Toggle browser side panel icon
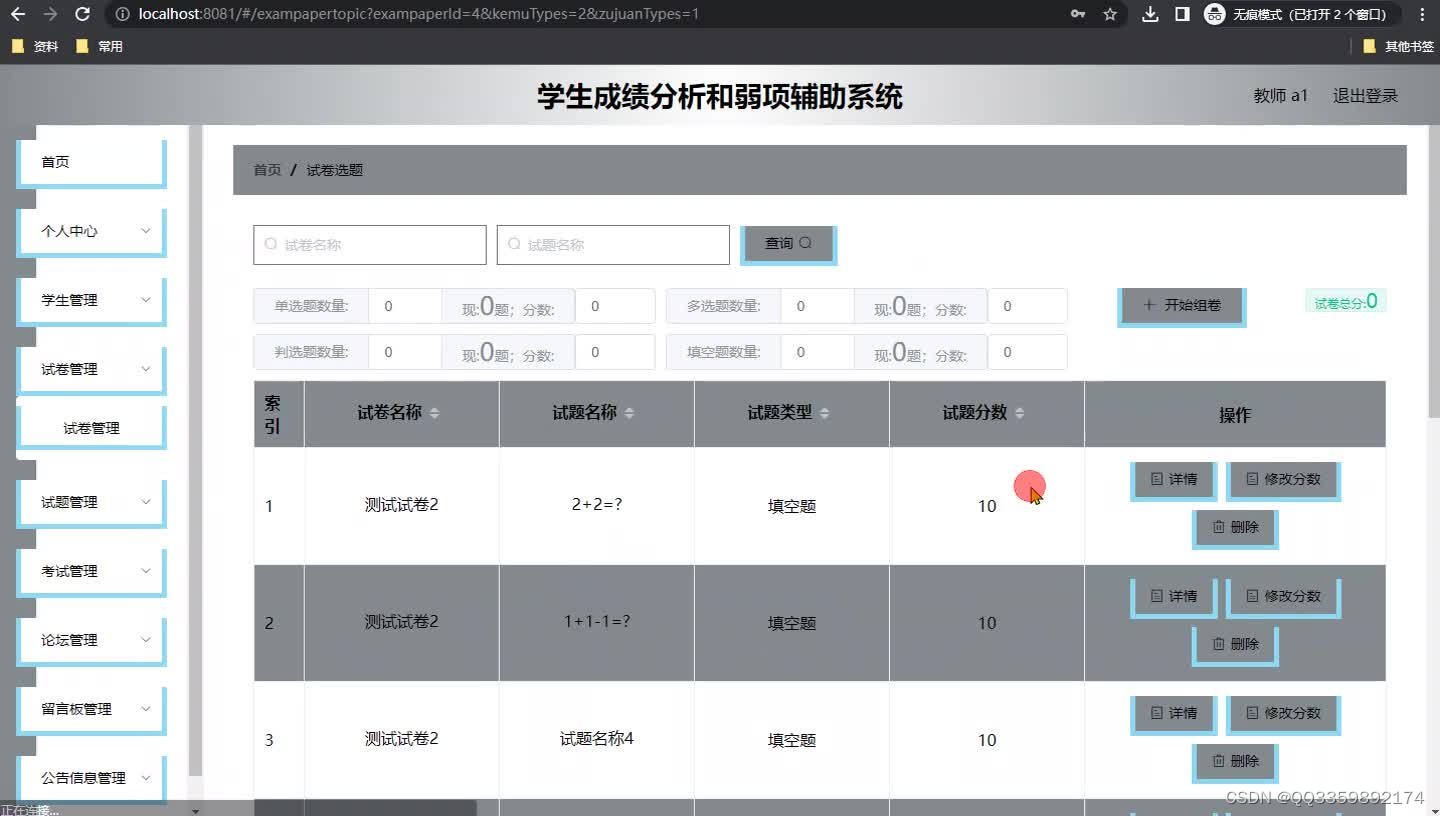The height and width of the screenshot is (816, 1440). pos(1182,14)
